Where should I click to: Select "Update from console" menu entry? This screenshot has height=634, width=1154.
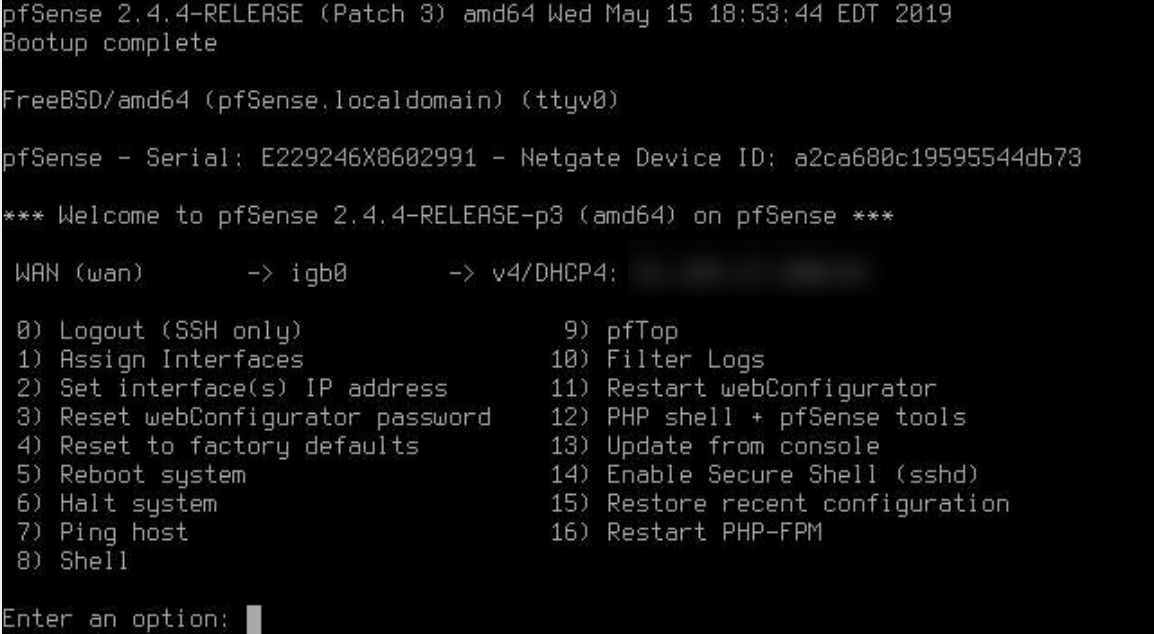pyautogui.click(x=743, y=445)
